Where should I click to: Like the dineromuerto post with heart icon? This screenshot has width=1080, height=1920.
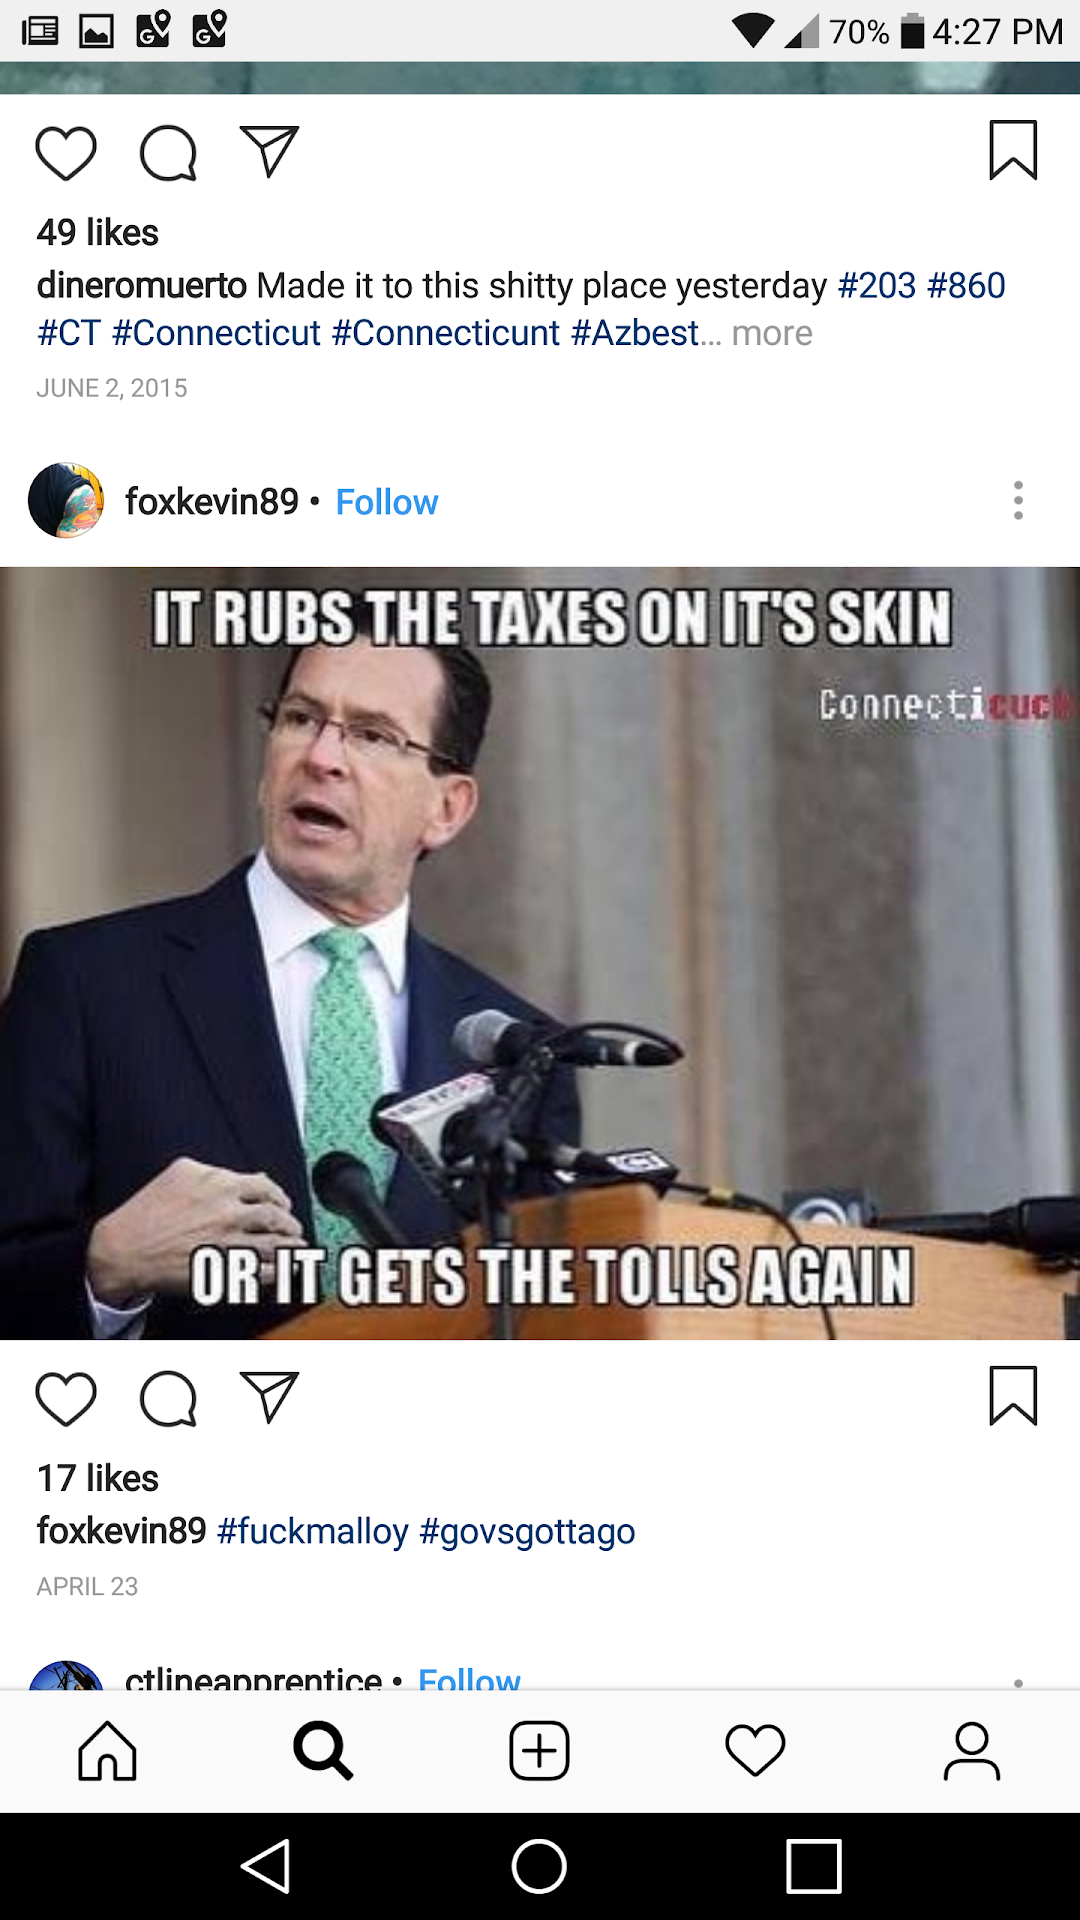tap(66, 153)
